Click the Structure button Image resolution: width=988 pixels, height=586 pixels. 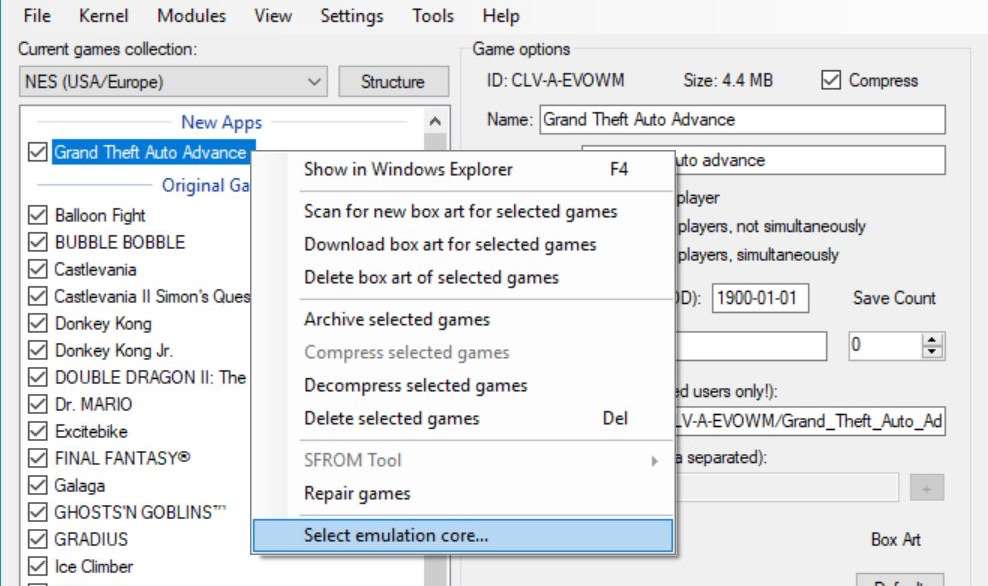pyautogui.click(x=393, y=82)
